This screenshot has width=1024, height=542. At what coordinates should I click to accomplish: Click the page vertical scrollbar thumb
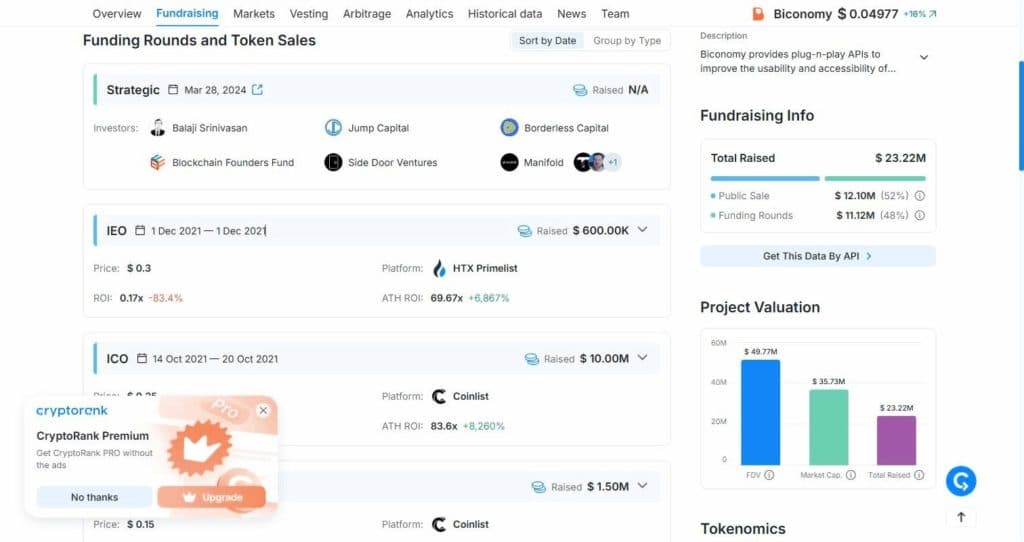point(1021,116)
